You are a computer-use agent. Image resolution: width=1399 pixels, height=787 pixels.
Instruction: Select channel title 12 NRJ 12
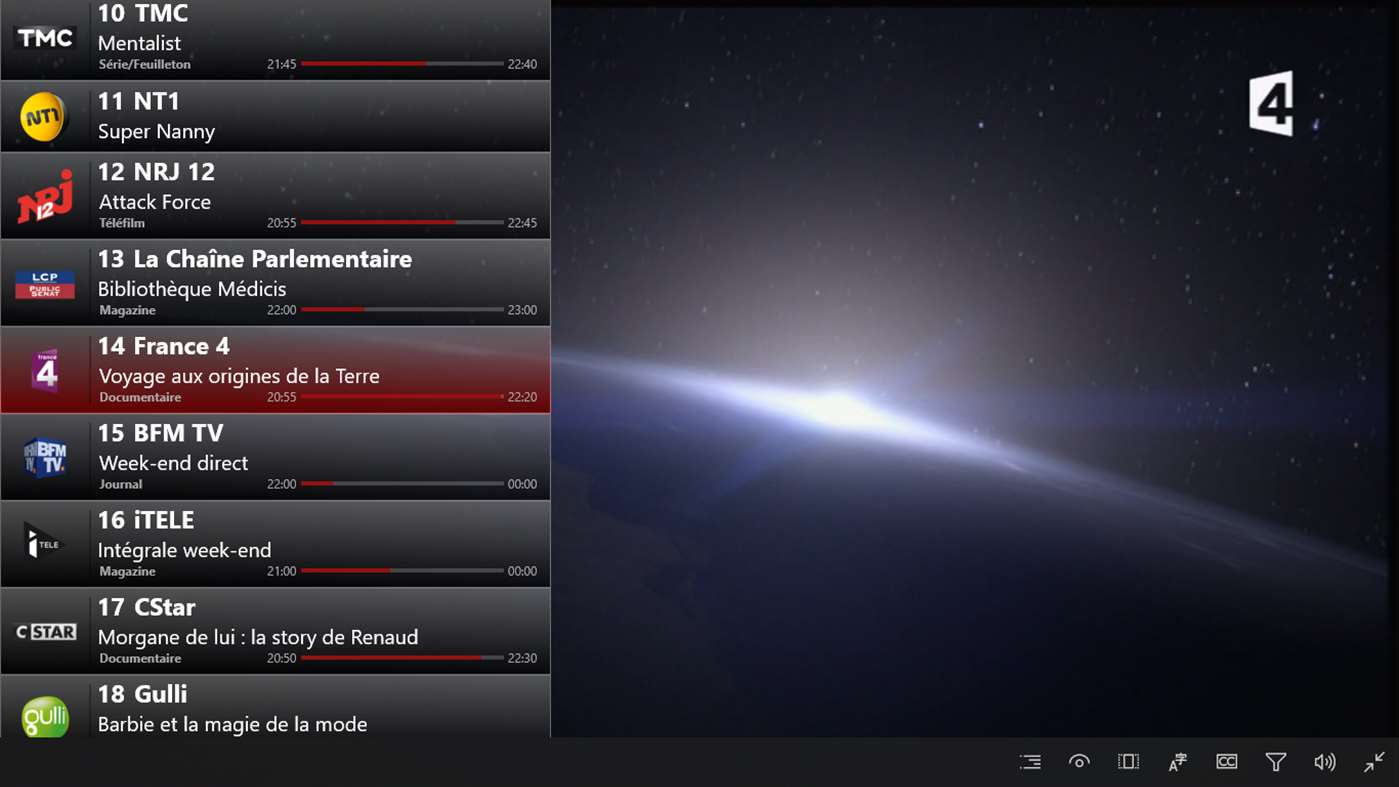click(x=156, y=172)
